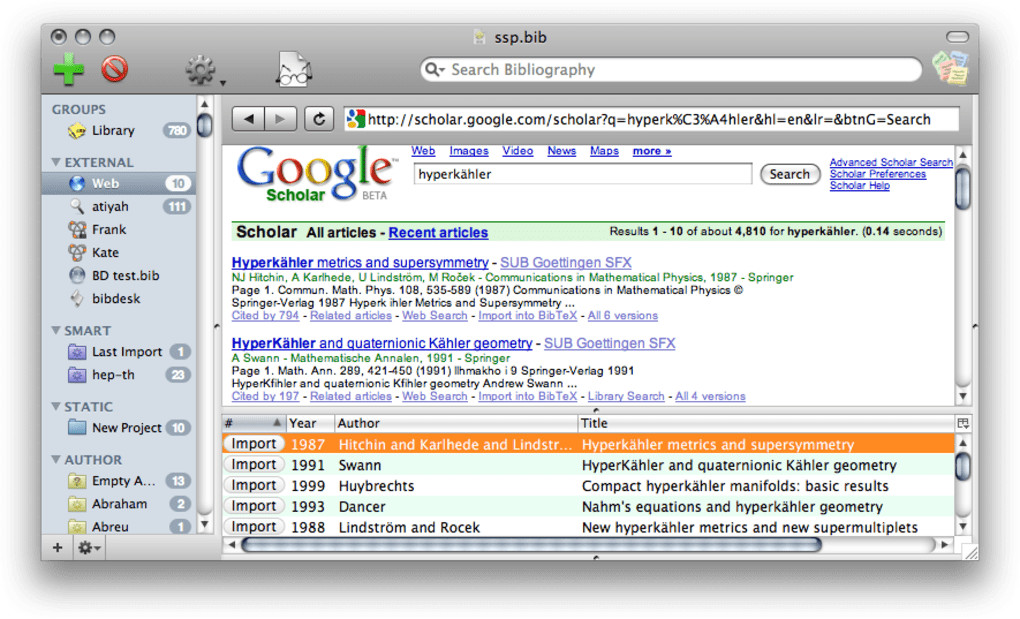Click the red Delete publication icon
Screen dimensions: 1020x619
point(114,69)
